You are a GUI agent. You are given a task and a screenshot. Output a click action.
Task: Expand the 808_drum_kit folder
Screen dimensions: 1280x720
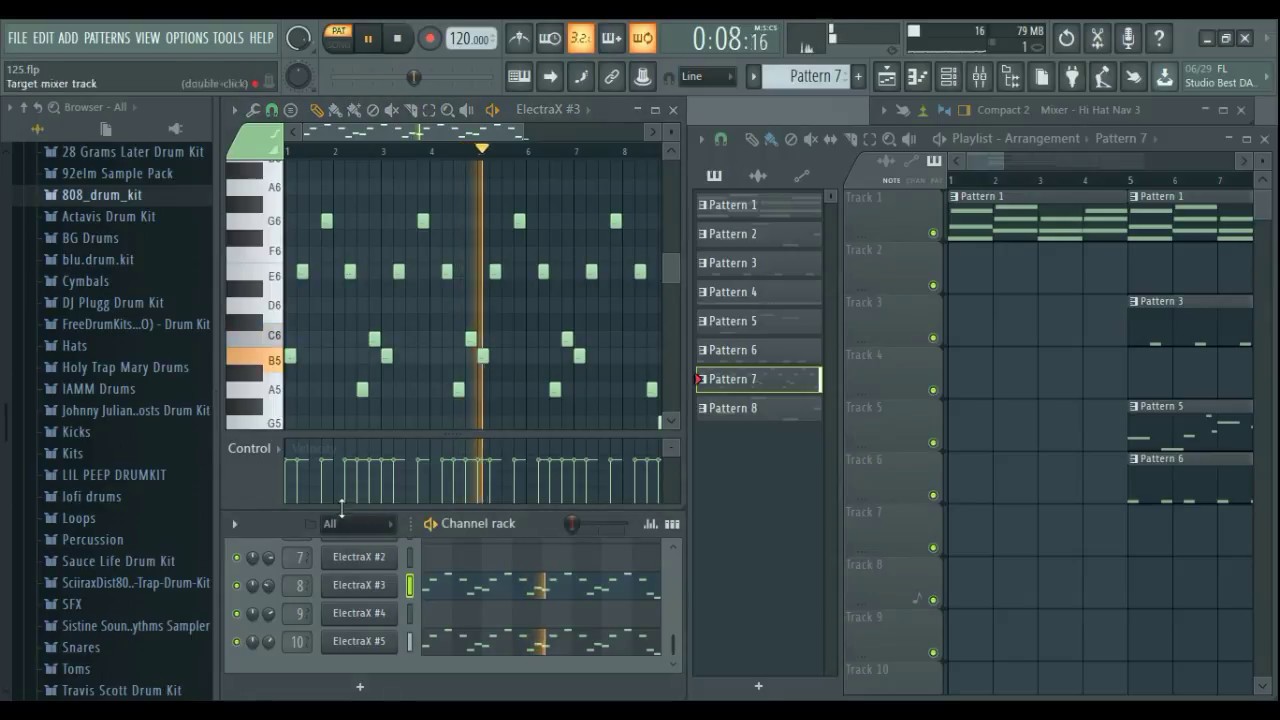pos(102,195)
